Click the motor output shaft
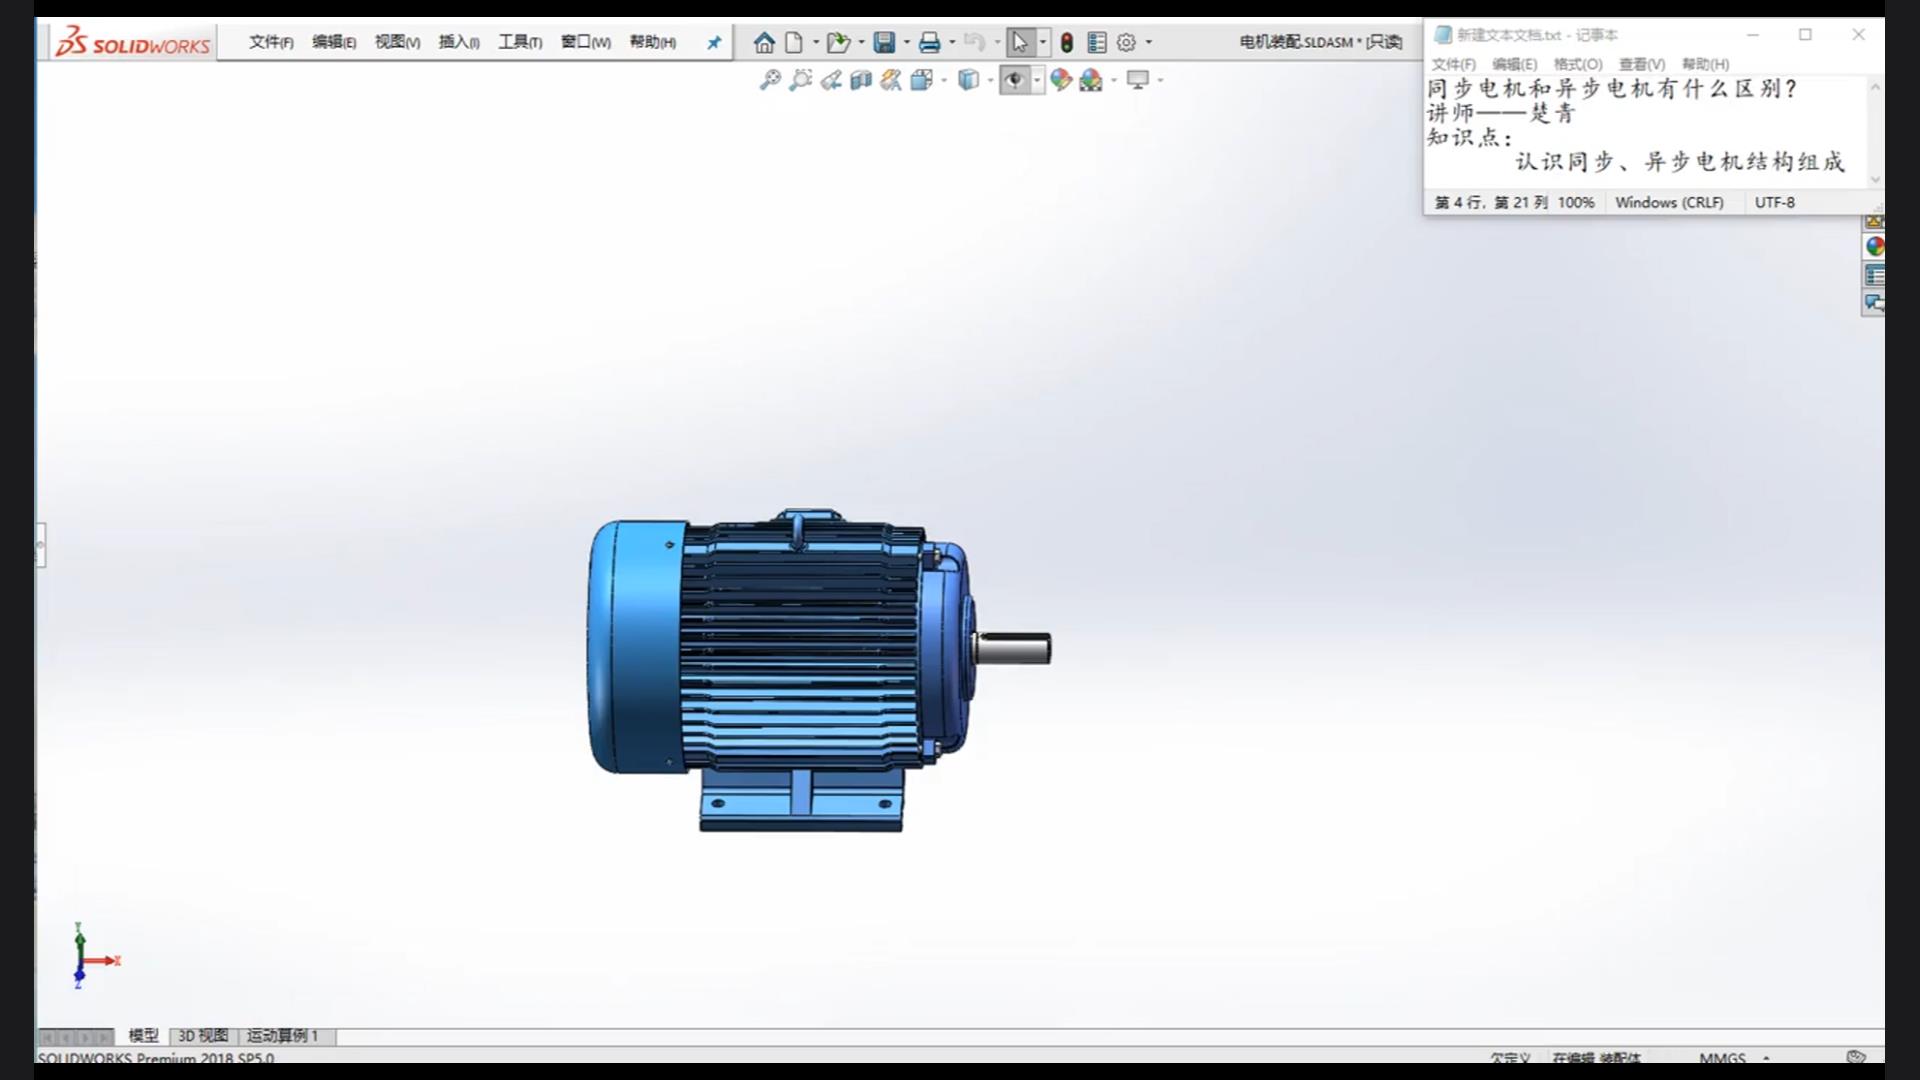1920x1080 pixels. [1014, 648]
